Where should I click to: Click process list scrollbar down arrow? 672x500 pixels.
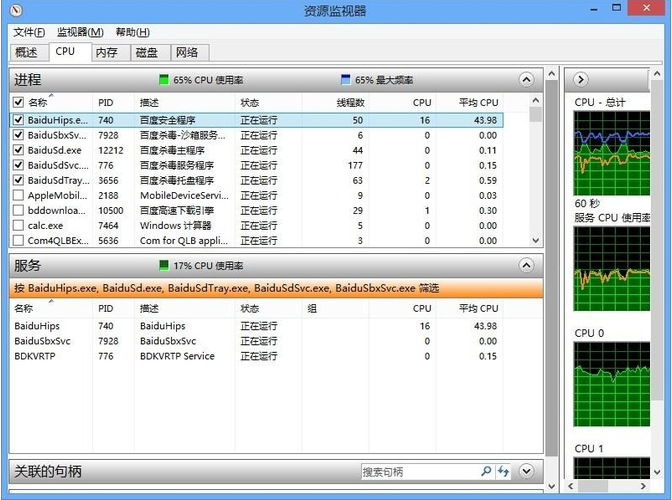coord(535,240)
